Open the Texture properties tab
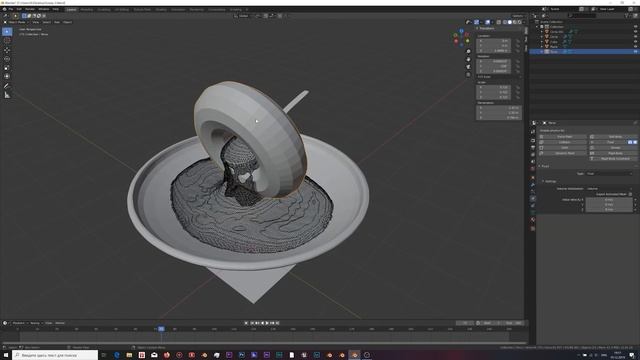Viewport: 640px width, 360px height. [x=533, y=229]
